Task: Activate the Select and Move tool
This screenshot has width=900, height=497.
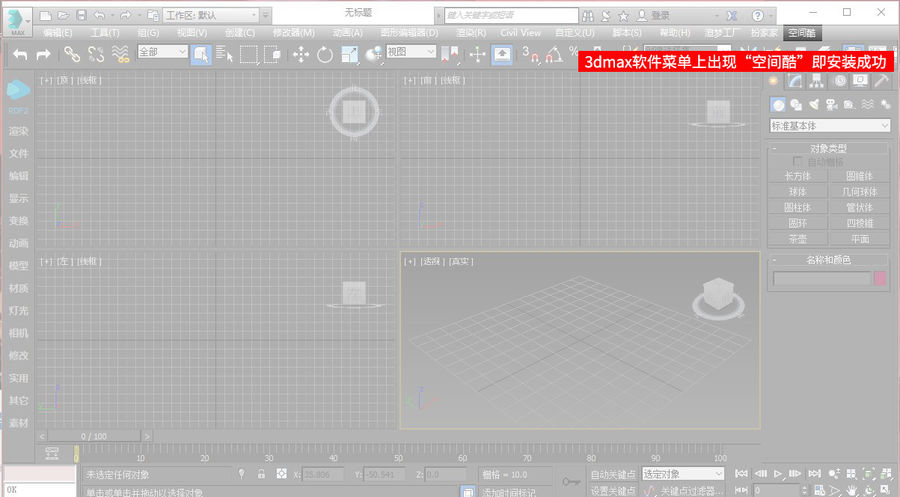Action: [x=301, y=55]
